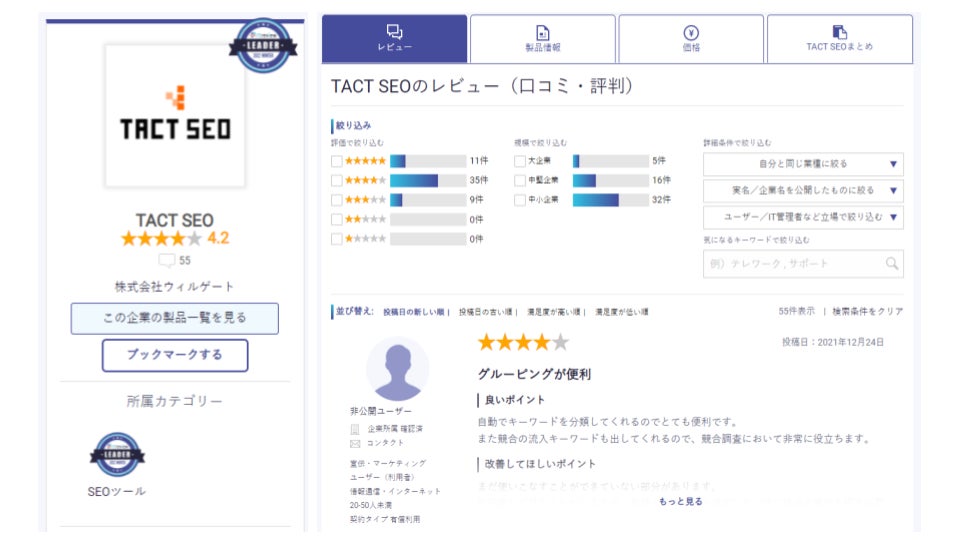Click the Leader badge above the logo

point(261,42)
